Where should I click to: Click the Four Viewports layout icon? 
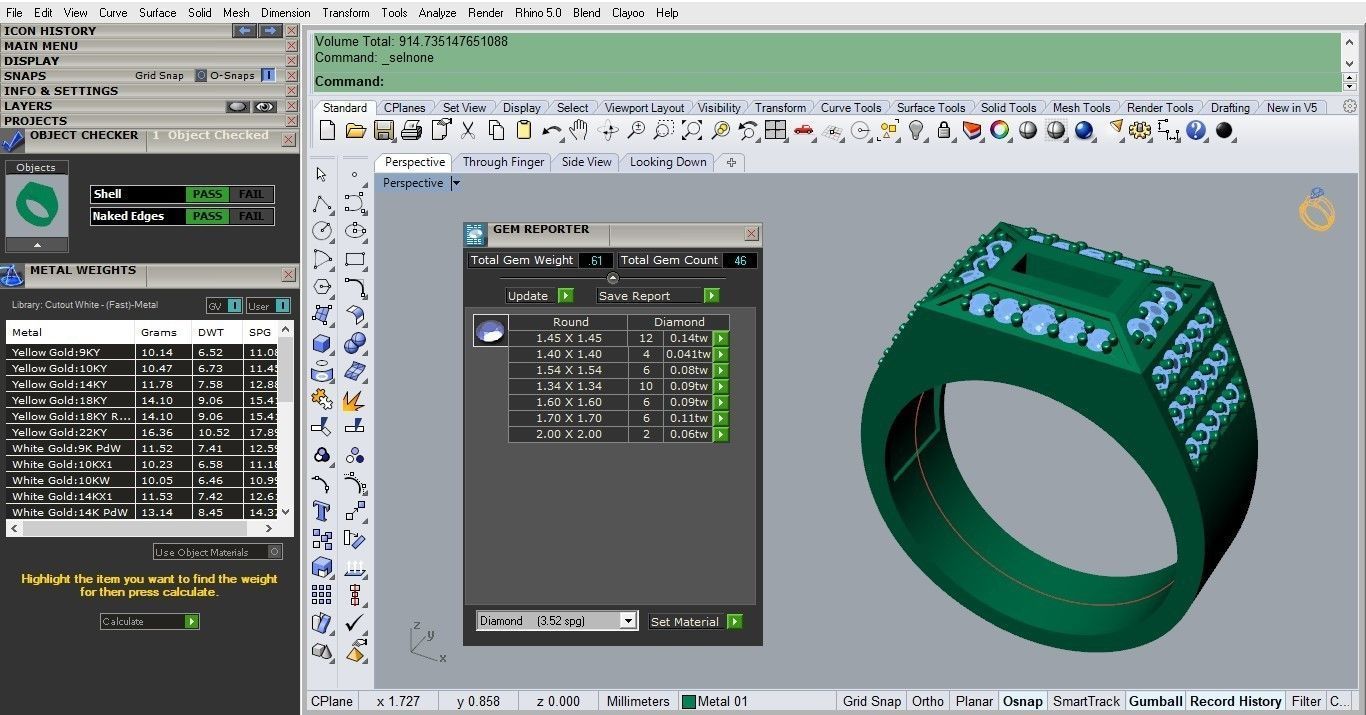pos(775,130)
